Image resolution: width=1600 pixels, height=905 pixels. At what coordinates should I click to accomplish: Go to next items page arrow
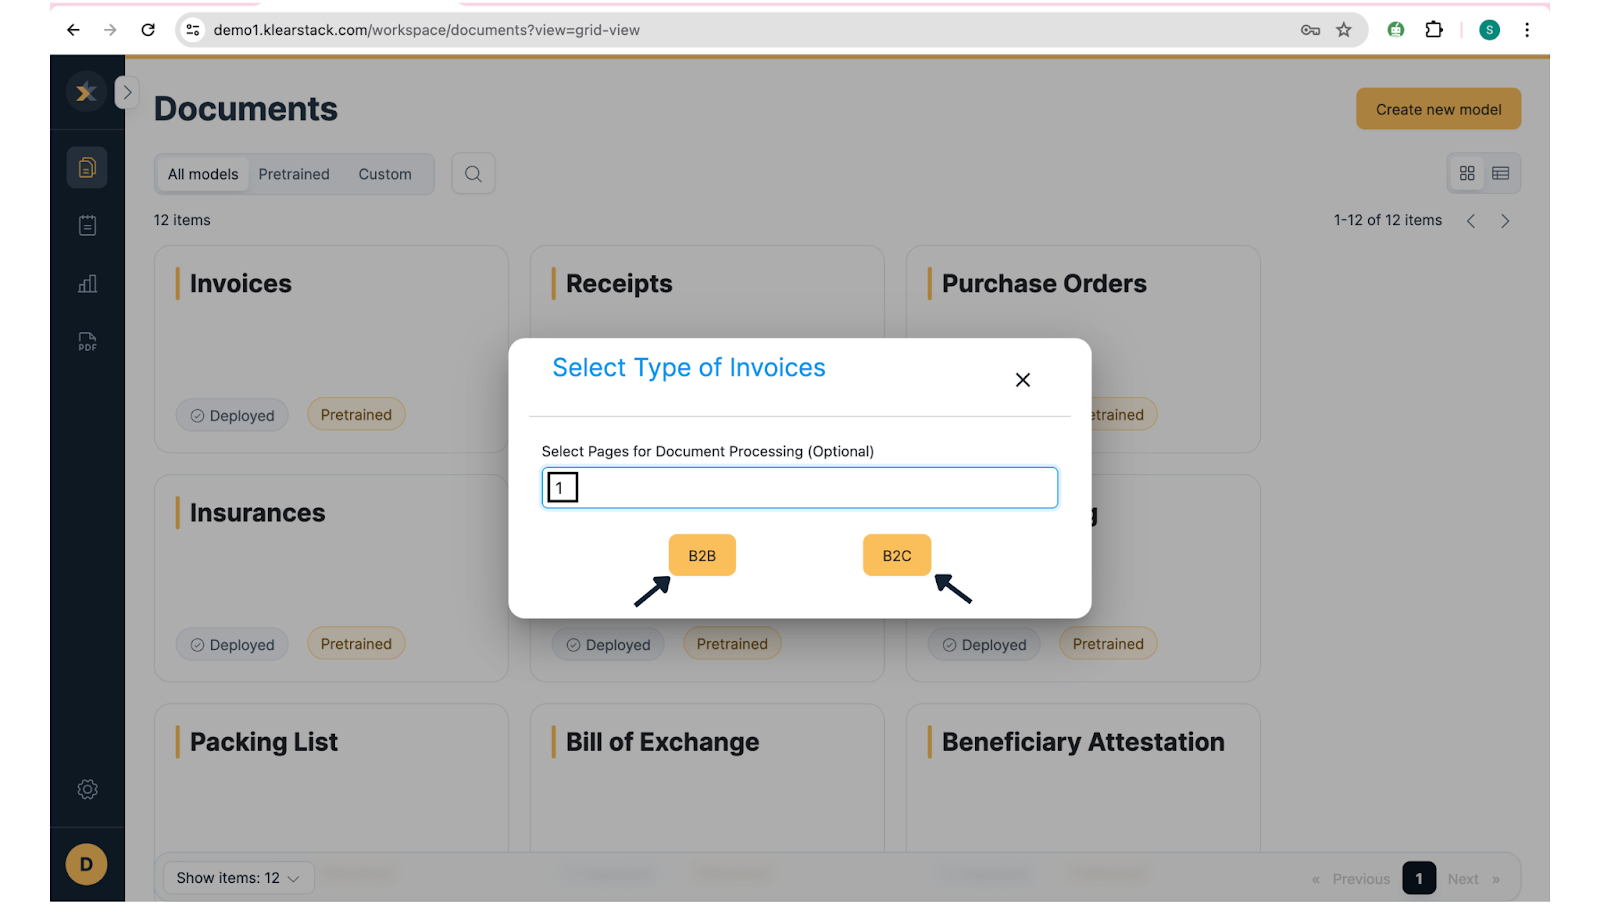pyautogui.click(x=1505, y=221)
